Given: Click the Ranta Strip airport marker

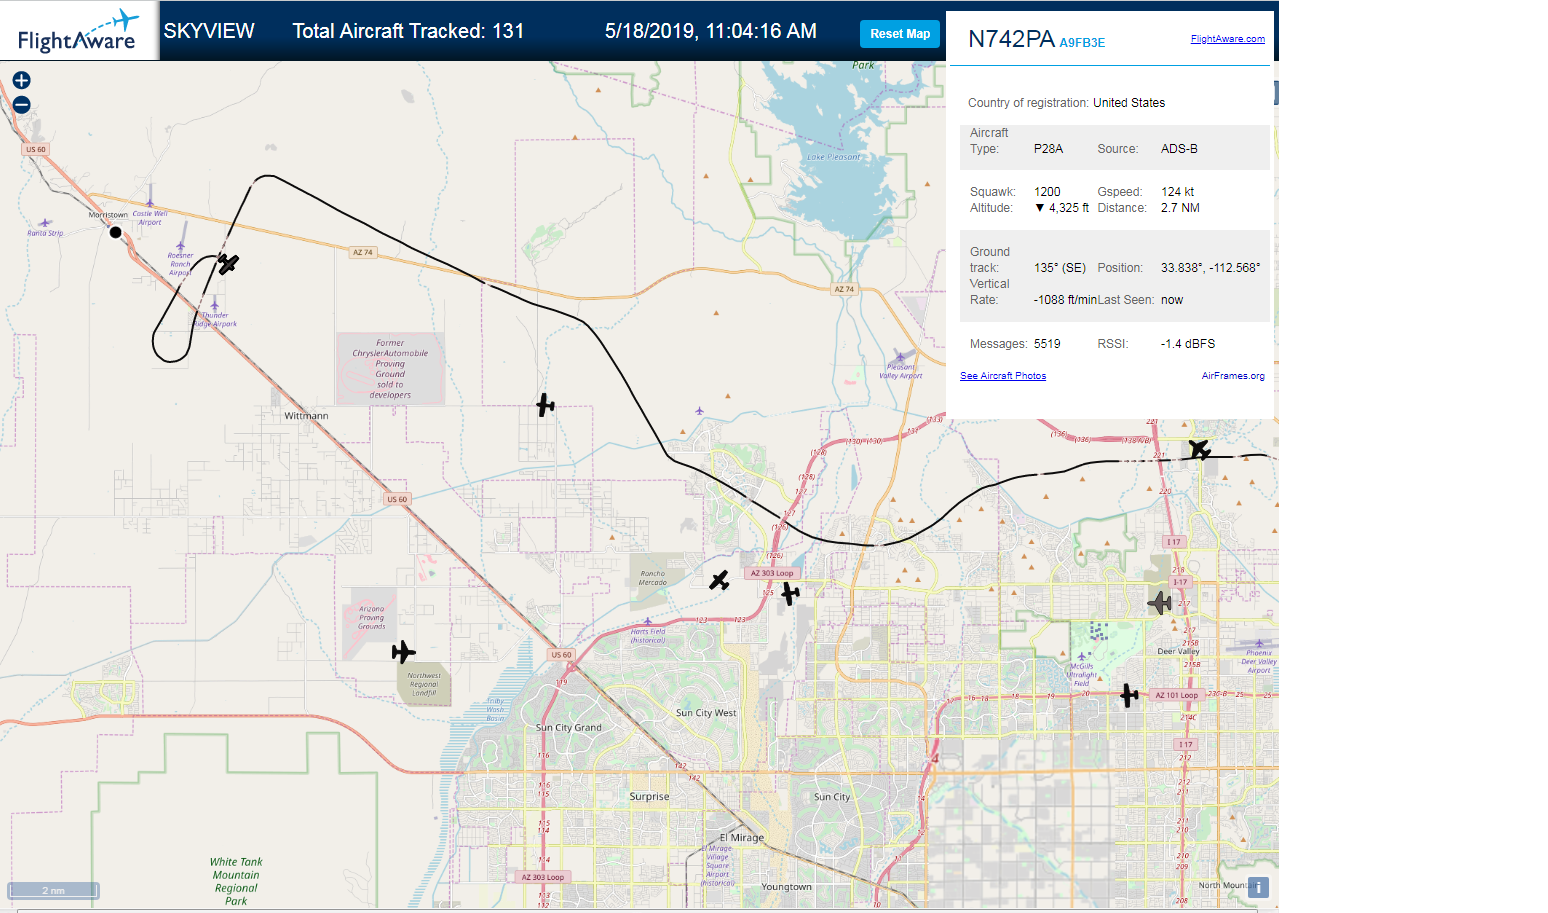Looking at the screenshot, I should 44,224.
